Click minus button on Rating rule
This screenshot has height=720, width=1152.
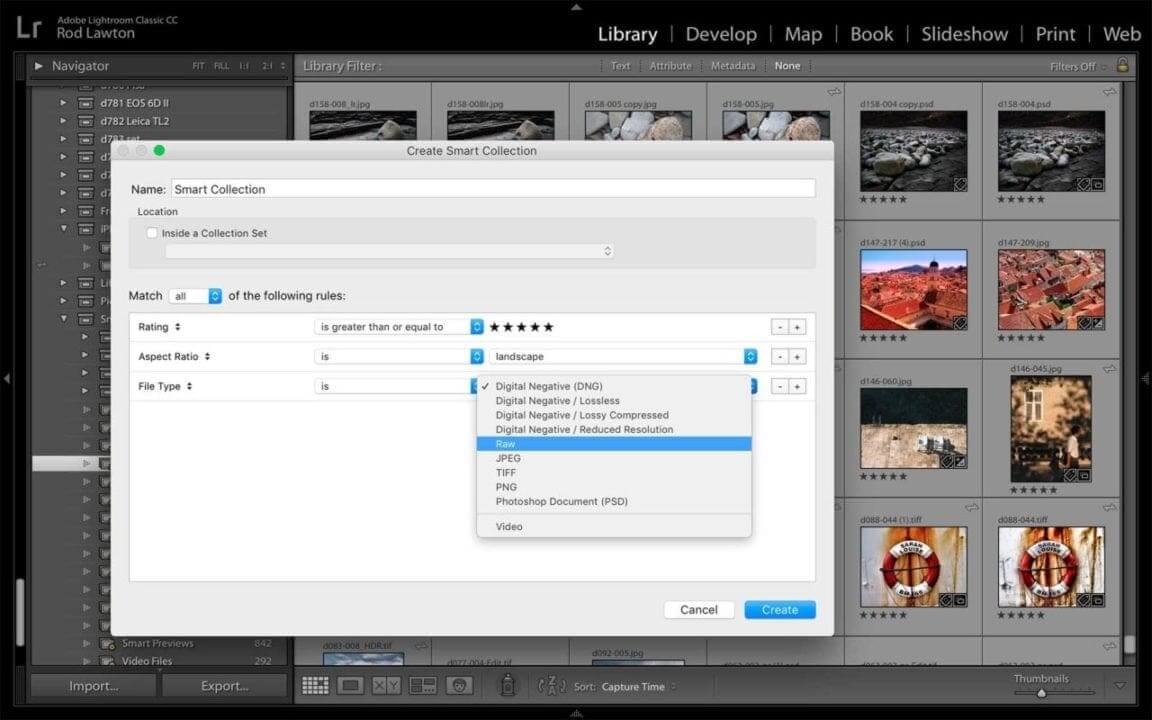click(780, 327)
